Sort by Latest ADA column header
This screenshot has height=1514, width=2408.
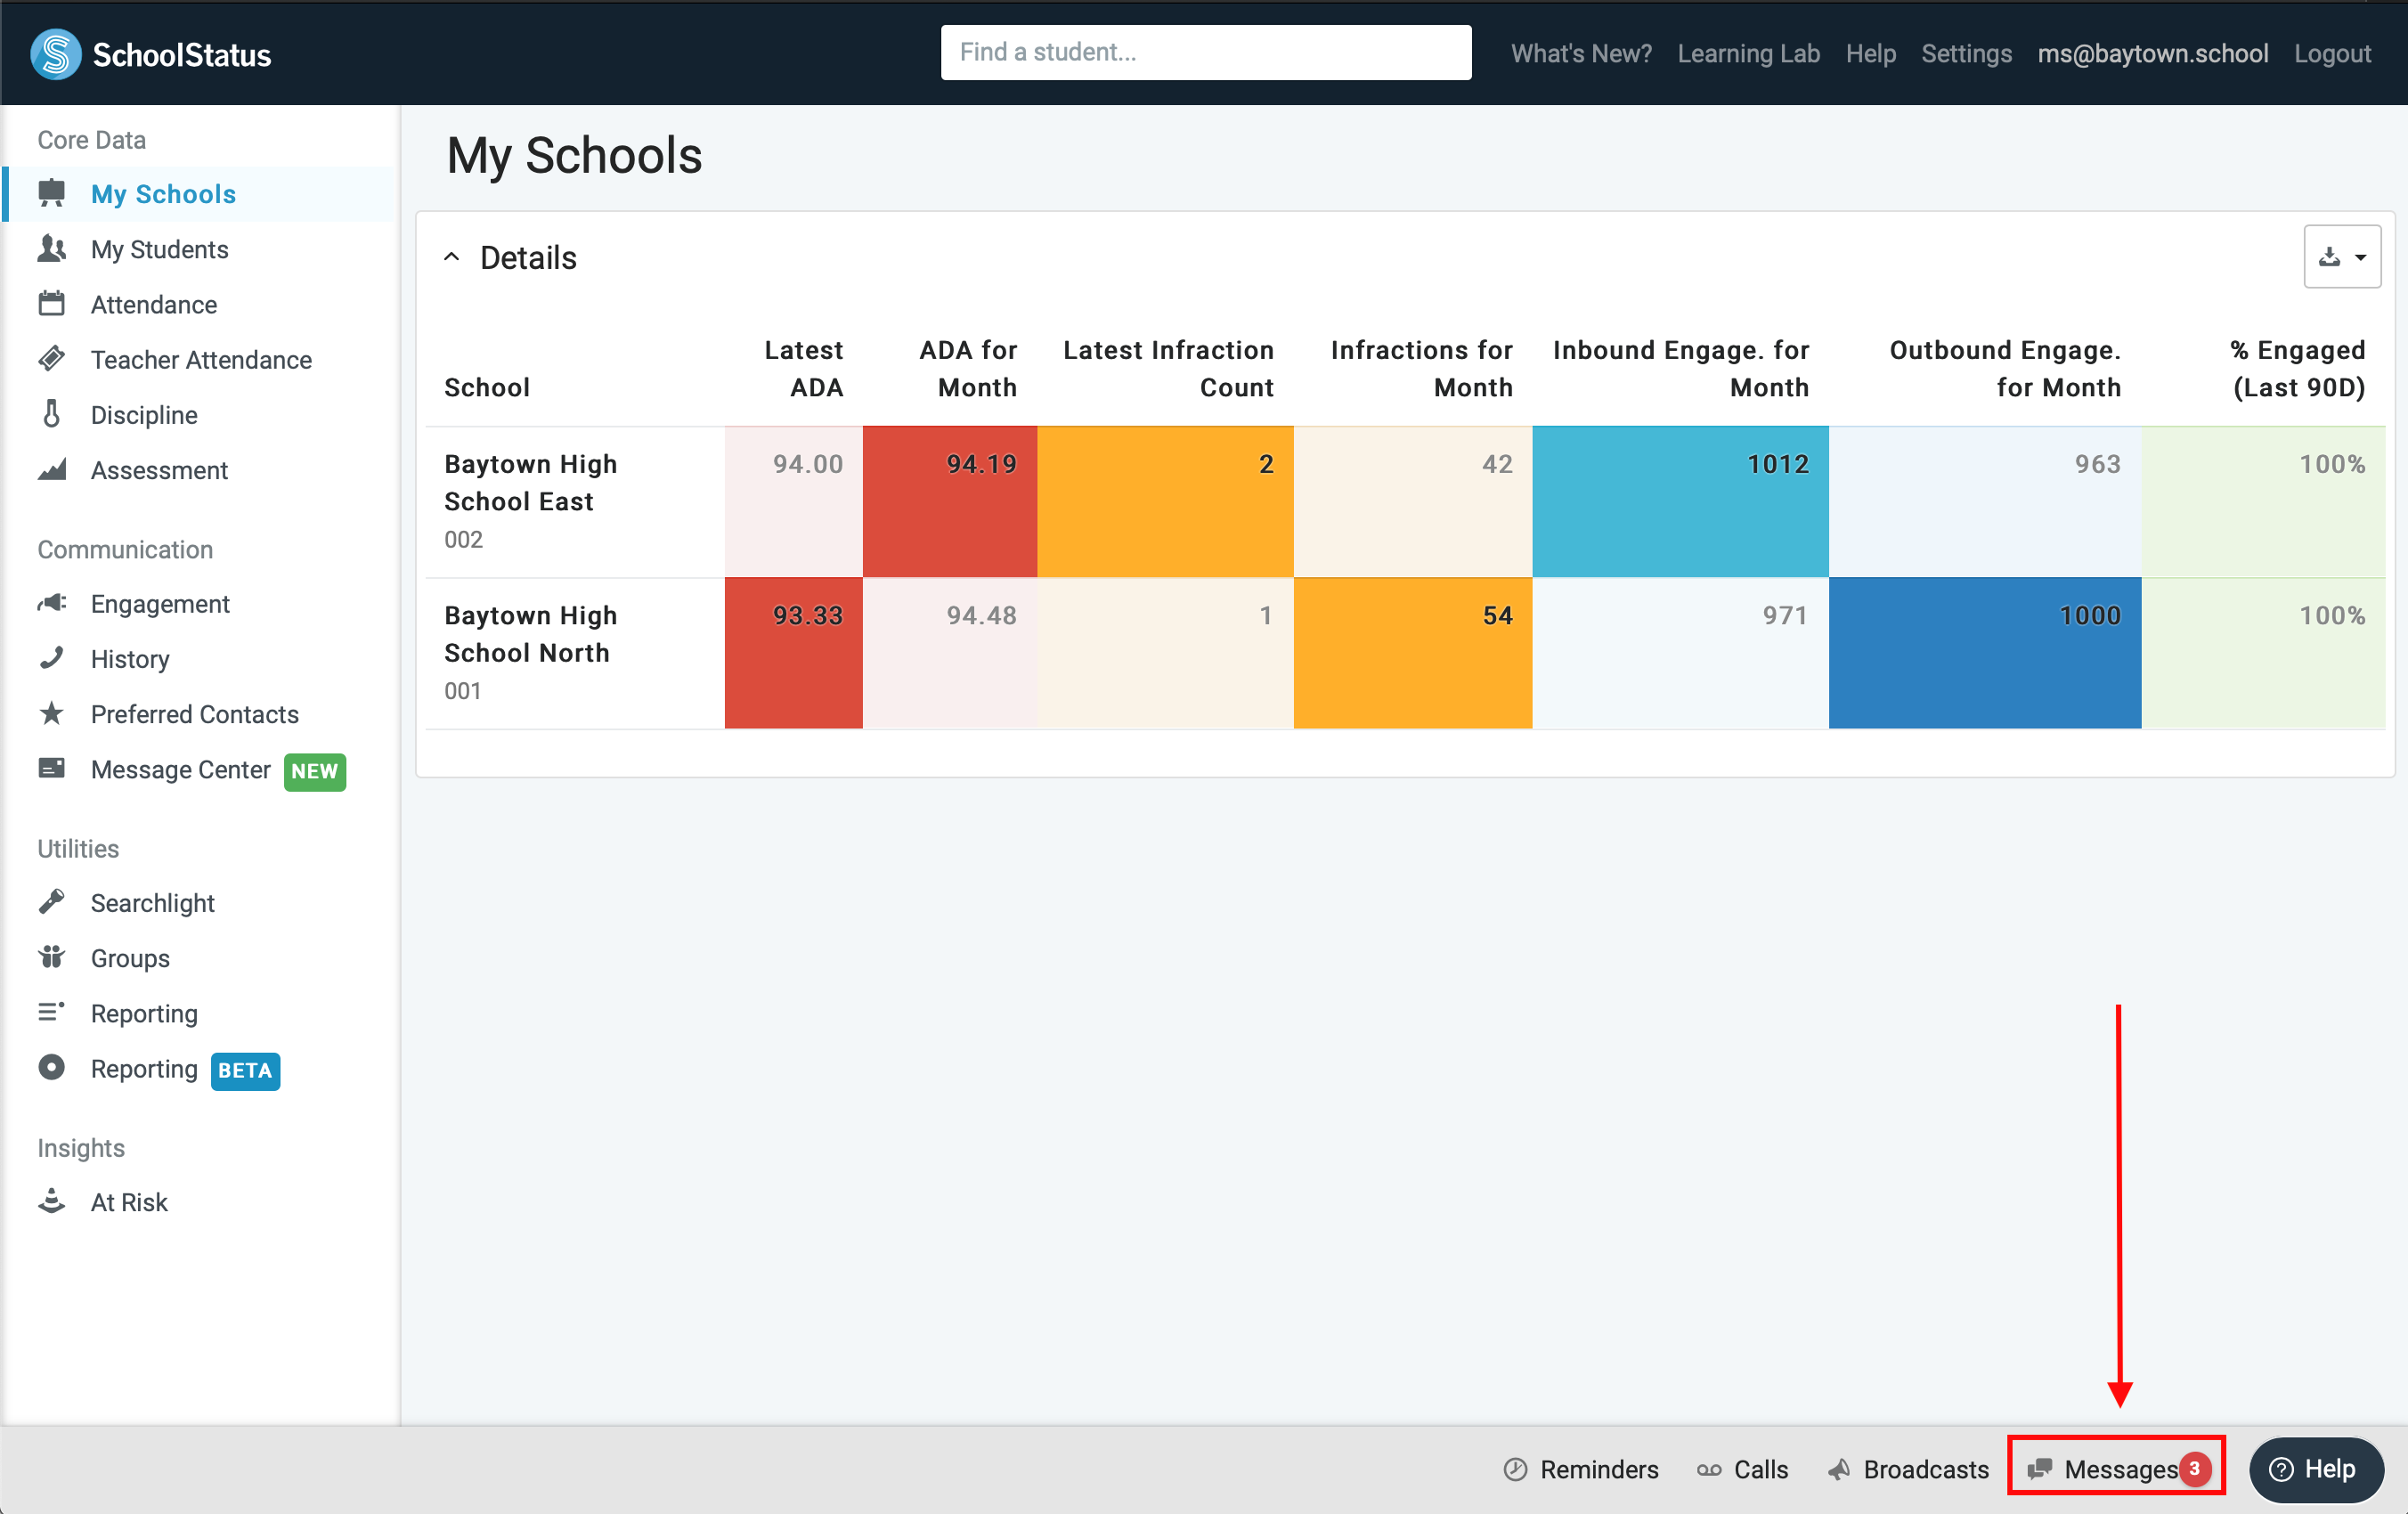pos(804,368)
